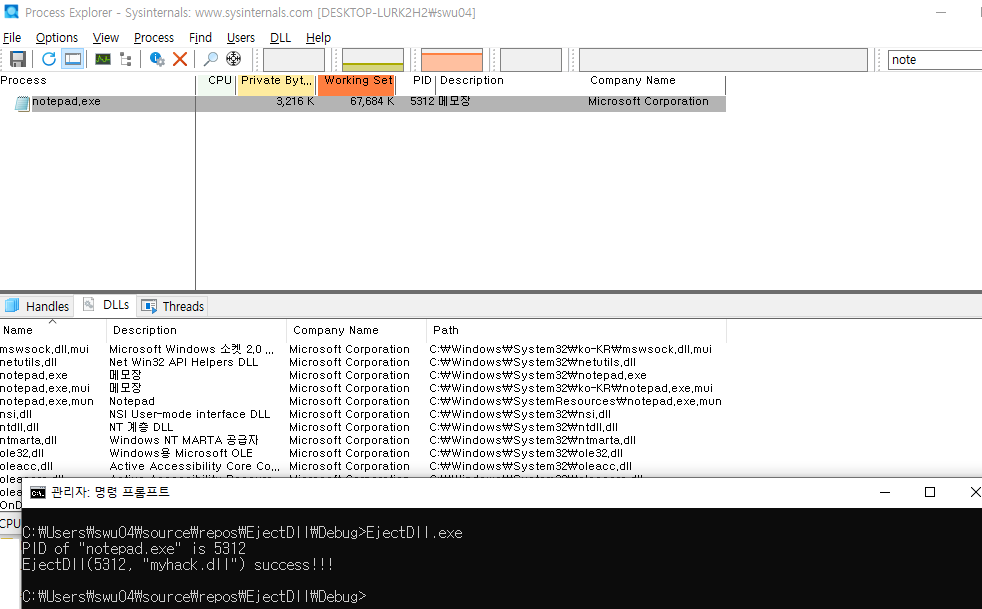Viewport: 982px width, 609px height.
Task: Sort DLL list by Name header
Action: pyautogui.click(x=53, y=330)
